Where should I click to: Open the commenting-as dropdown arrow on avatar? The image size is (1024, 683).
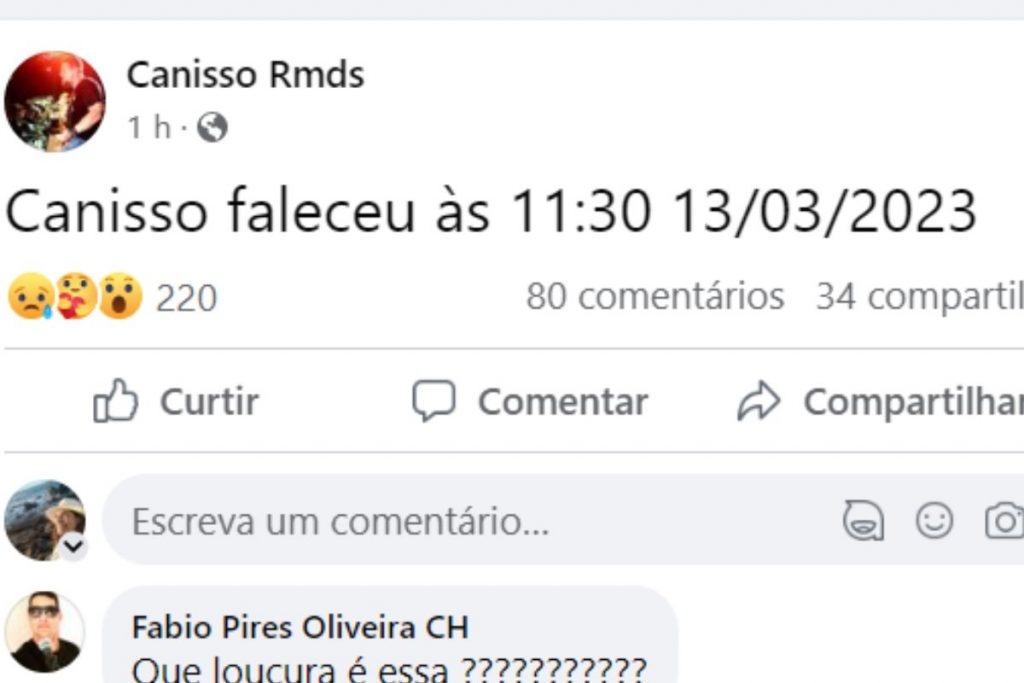click(x=74, y=547)
